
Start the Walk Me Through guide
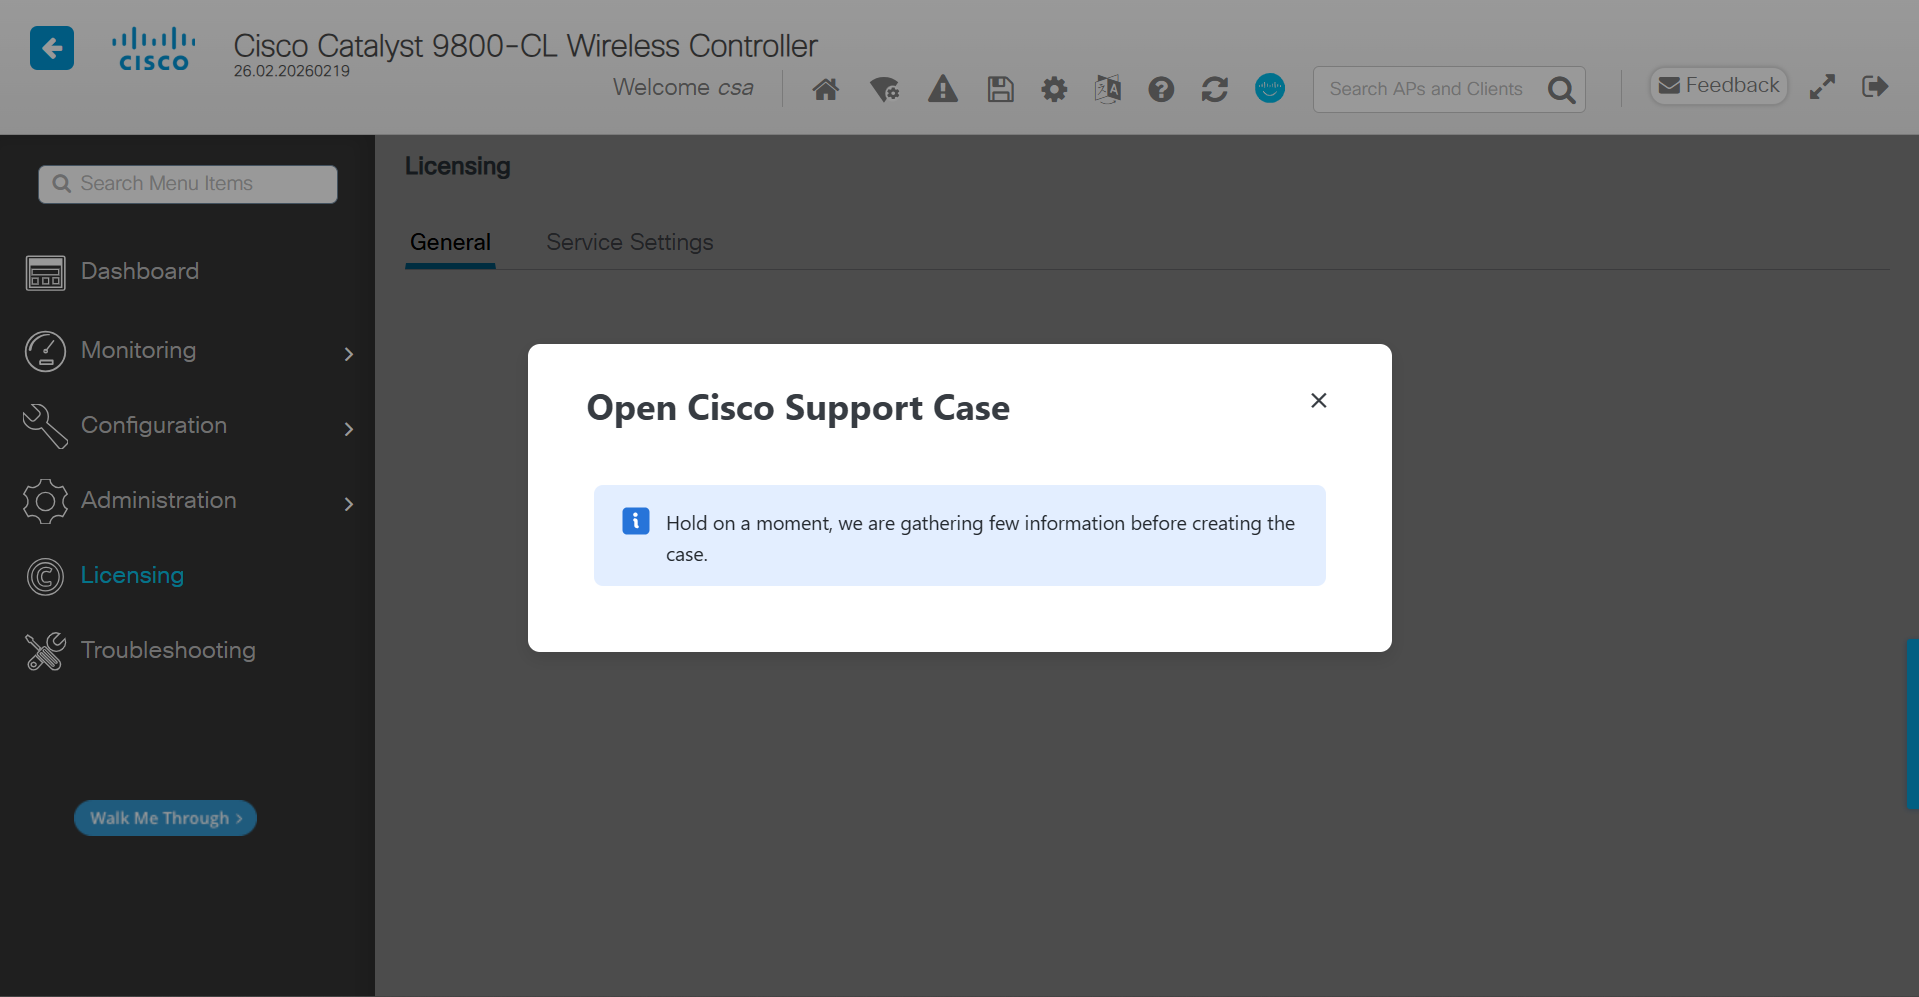[x=164, y=818]
